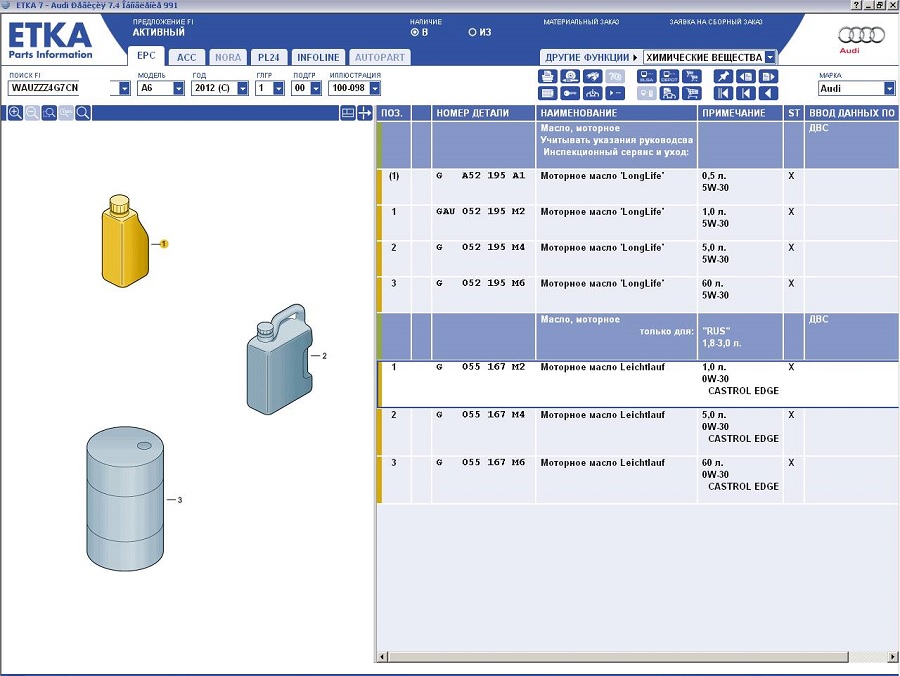The height and width of the screenshot is (676, 900).
Task: Click the list view icon below printer
Action: [548, 93]
